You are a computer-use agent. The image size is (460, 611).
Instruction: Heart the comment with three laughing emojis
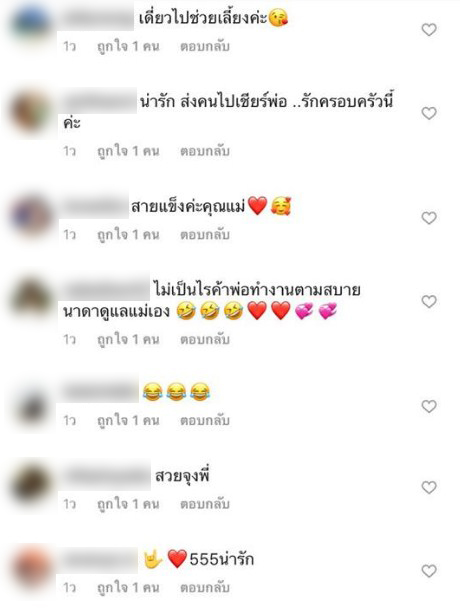pos(429,406)
